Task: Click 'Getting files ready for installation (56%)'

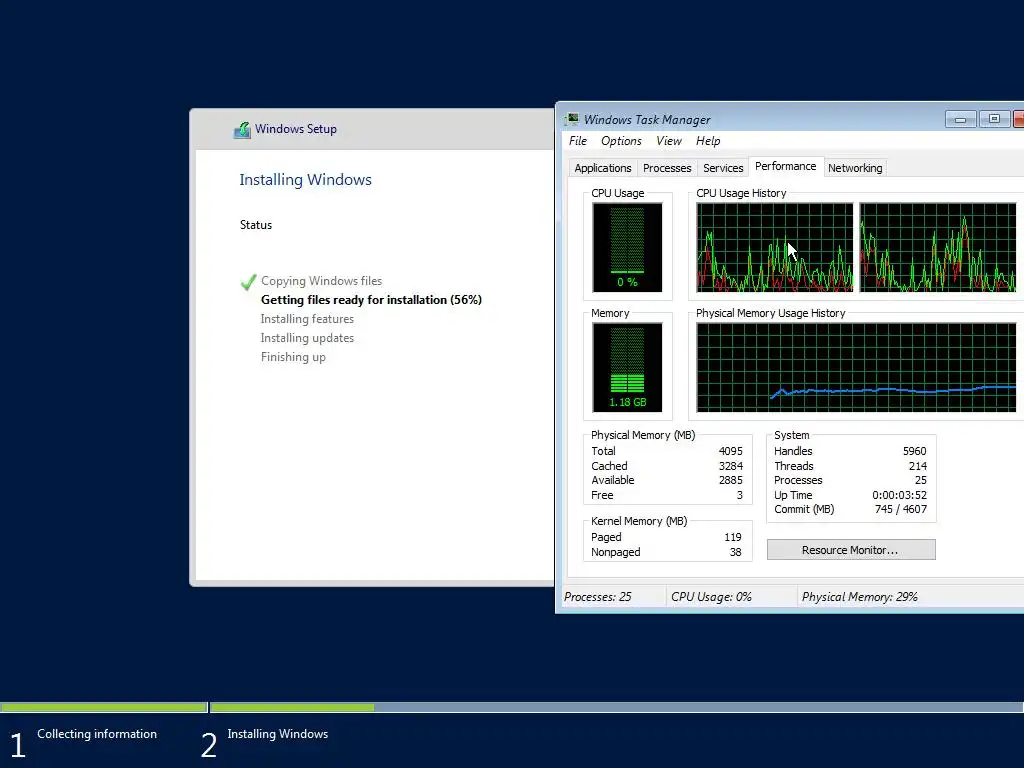Action: (371, 300)
